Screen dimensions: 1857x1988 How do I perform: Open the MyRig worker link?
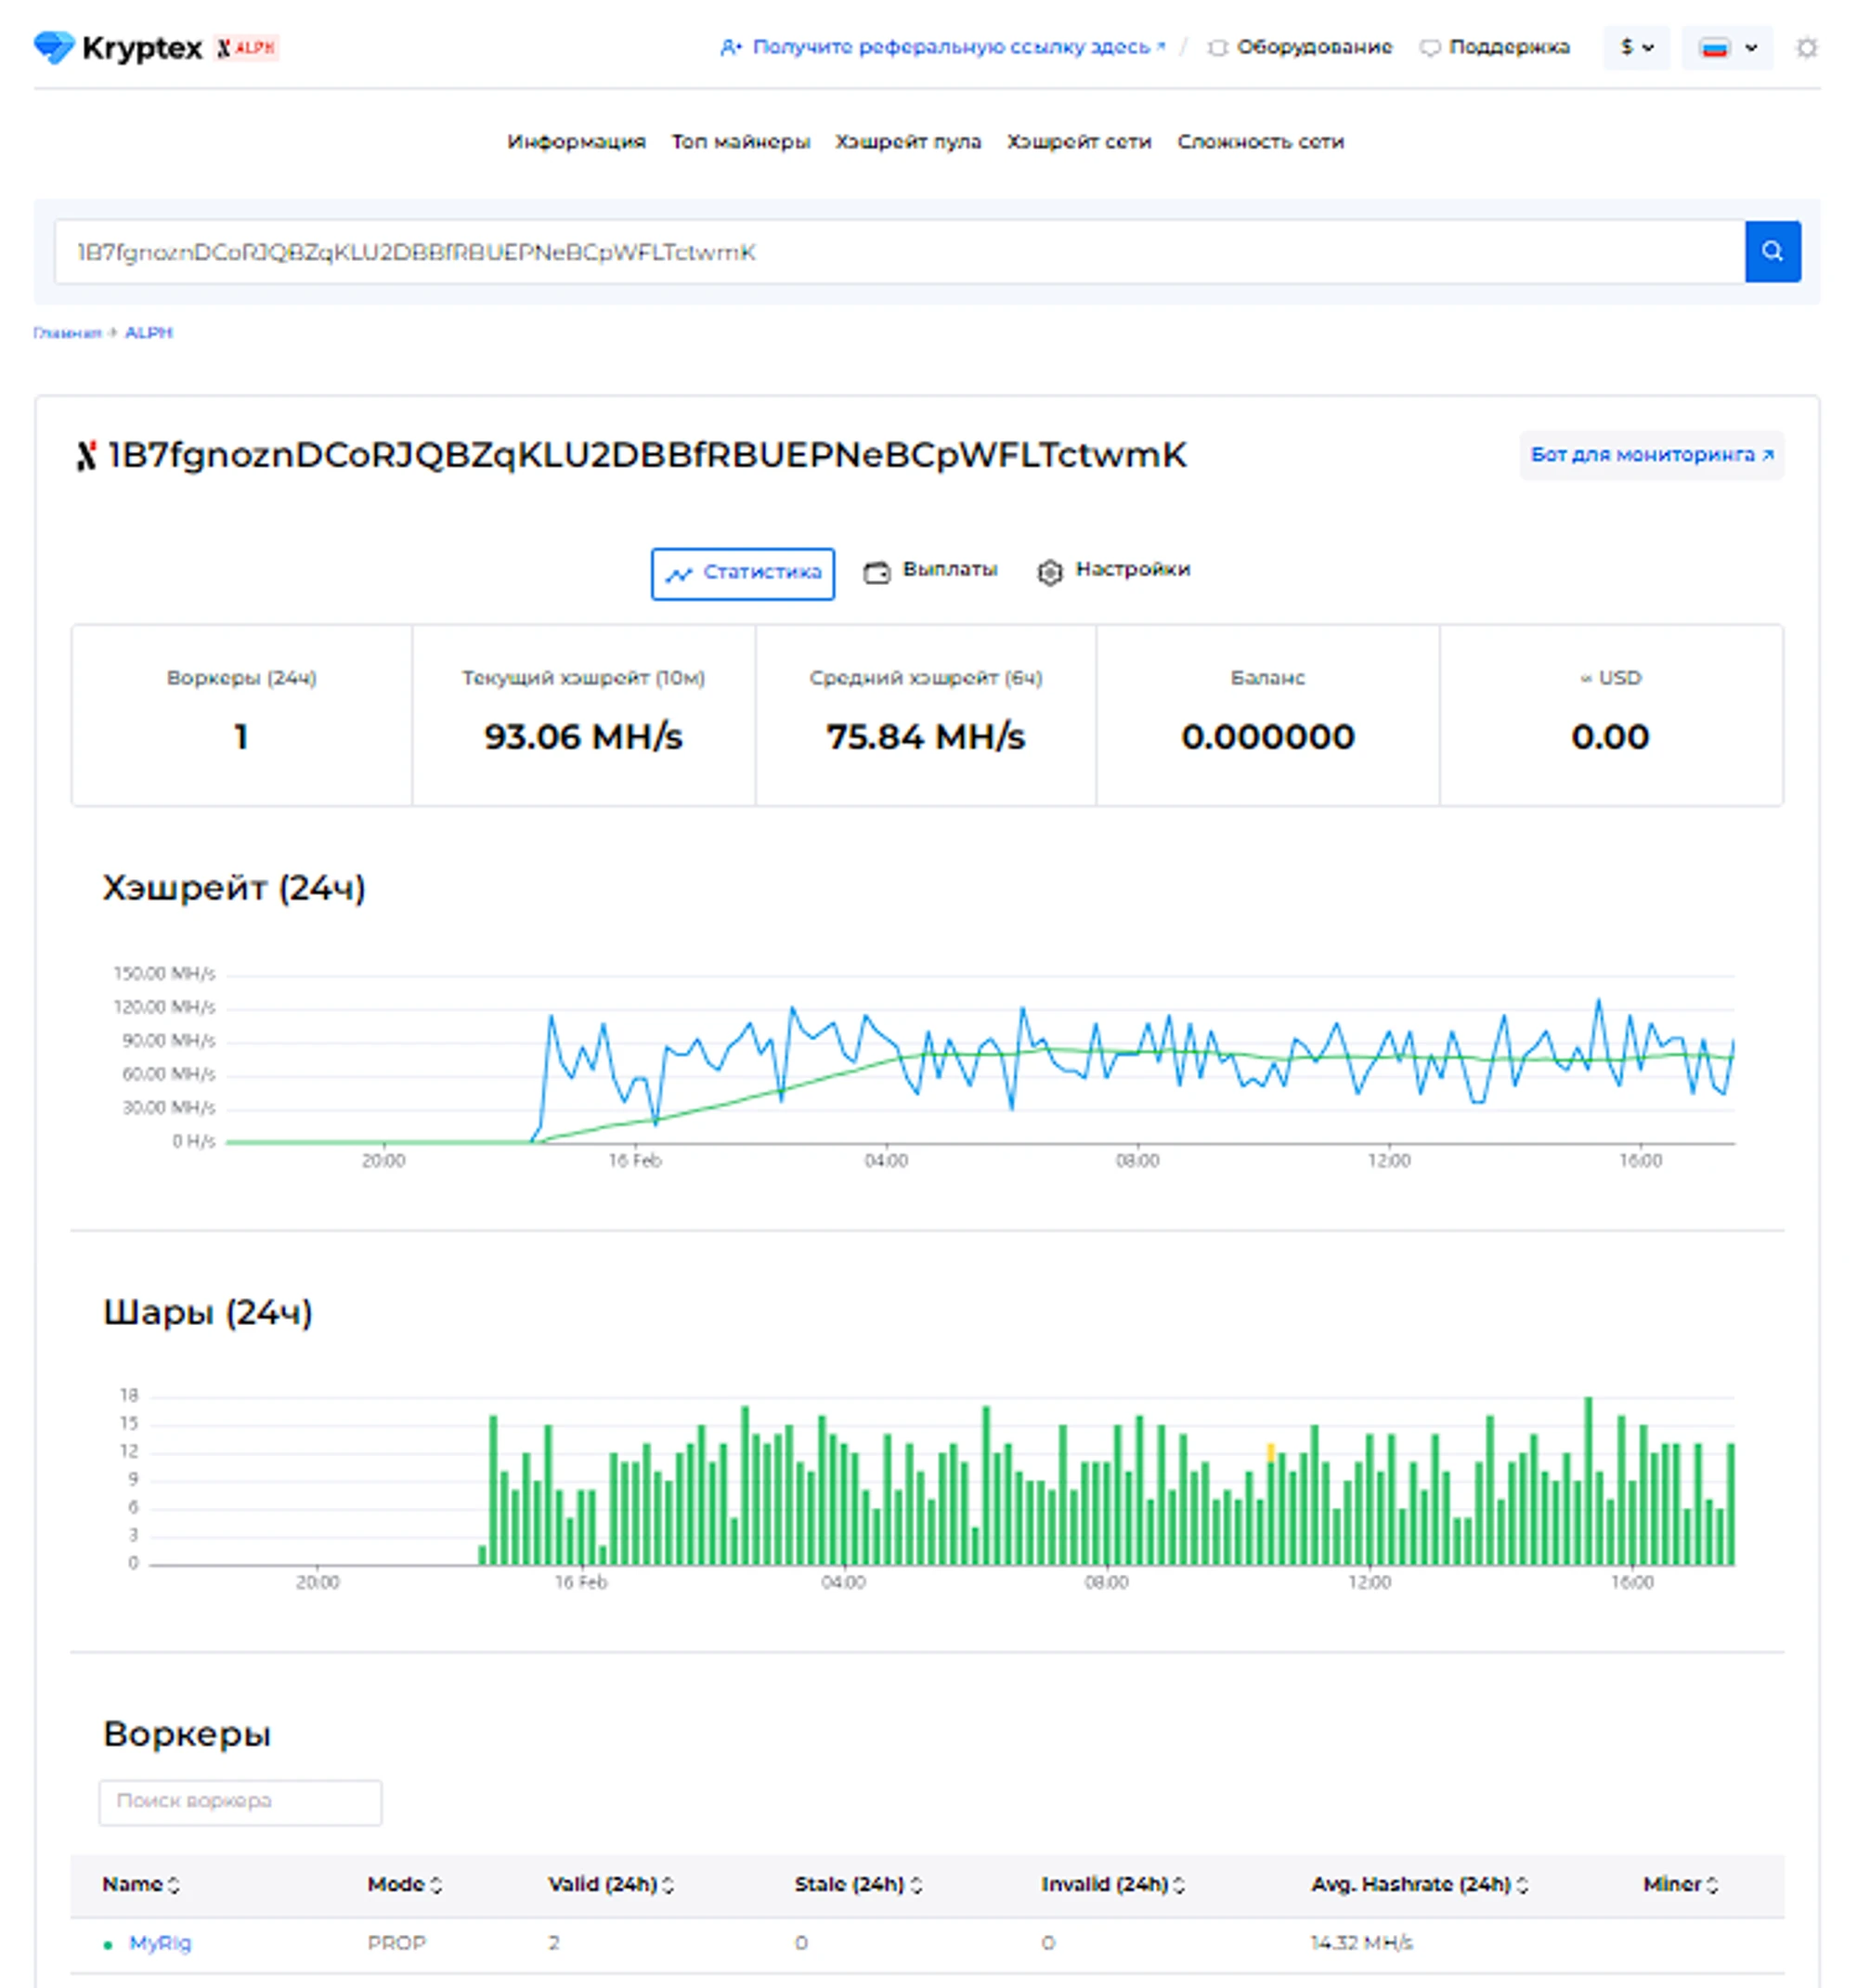click(x=160, y=1943)
